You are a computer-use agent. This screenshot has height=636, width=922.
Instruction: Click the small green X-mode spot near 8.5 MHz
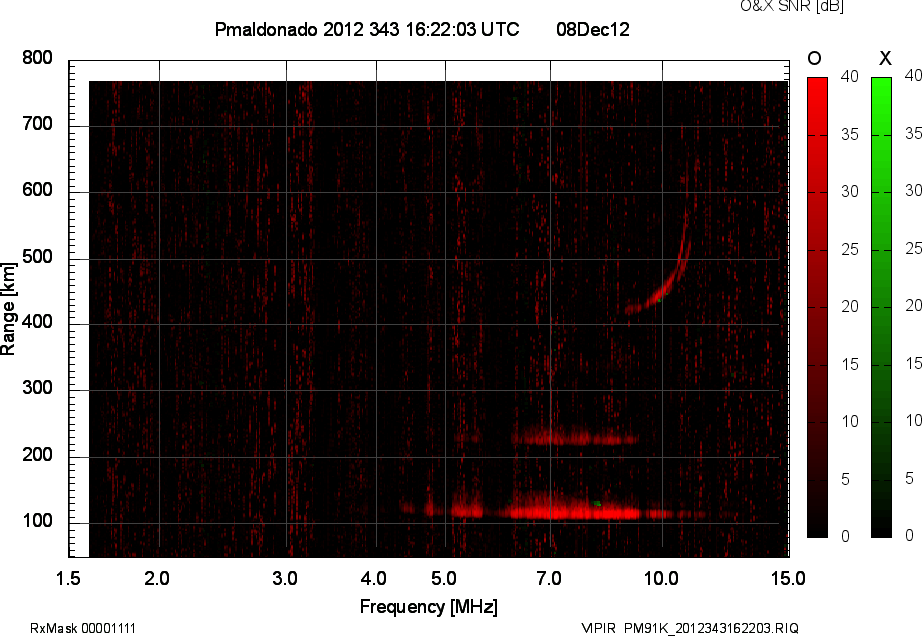click(597, 503)
